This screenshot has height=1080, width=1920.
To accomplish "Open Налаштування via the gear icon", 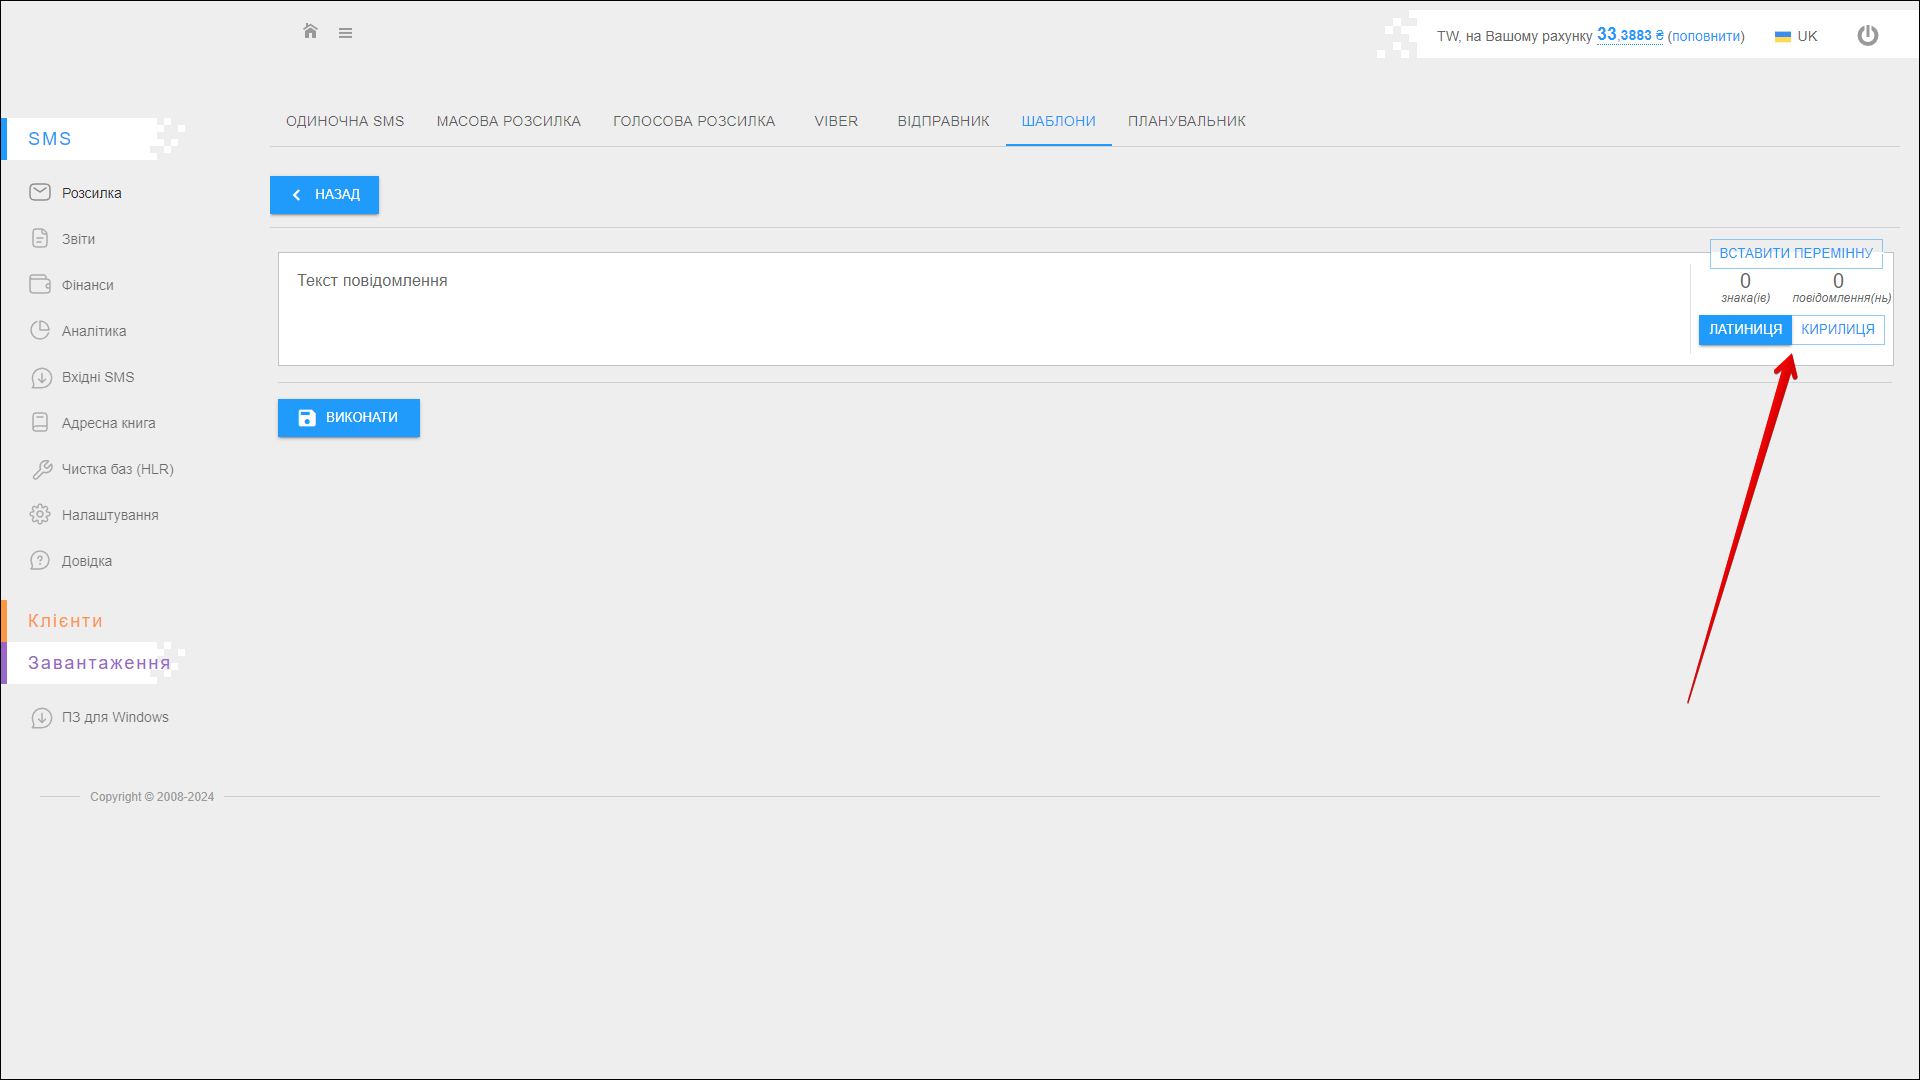I will click(40, 514).
